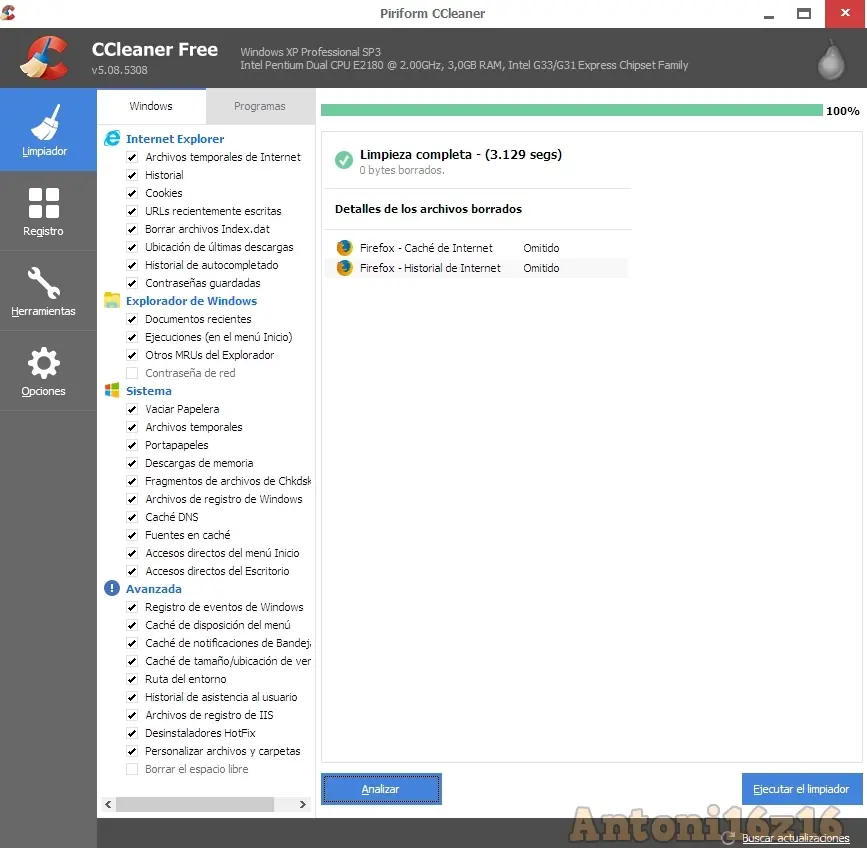The image size is (867, 848).
Task: Click the horizontal scrollbar right arrow
Action: pos(302,804)
